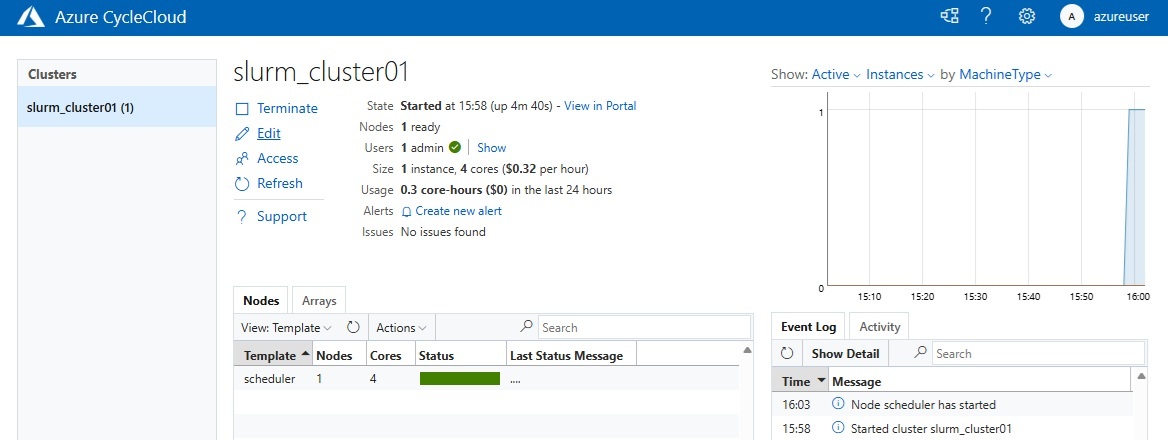Click the green scheduler status bar
The height and width of the screenshot is (440, 1168).
click(460, 378)
